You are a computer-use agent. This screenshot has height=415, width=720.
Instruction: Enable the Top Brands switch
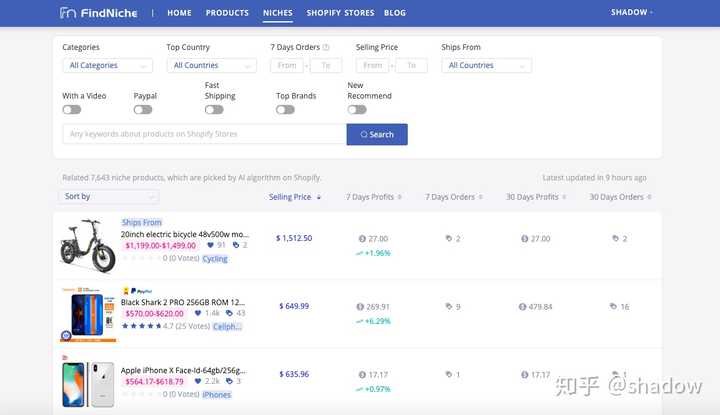pos(285,110)
